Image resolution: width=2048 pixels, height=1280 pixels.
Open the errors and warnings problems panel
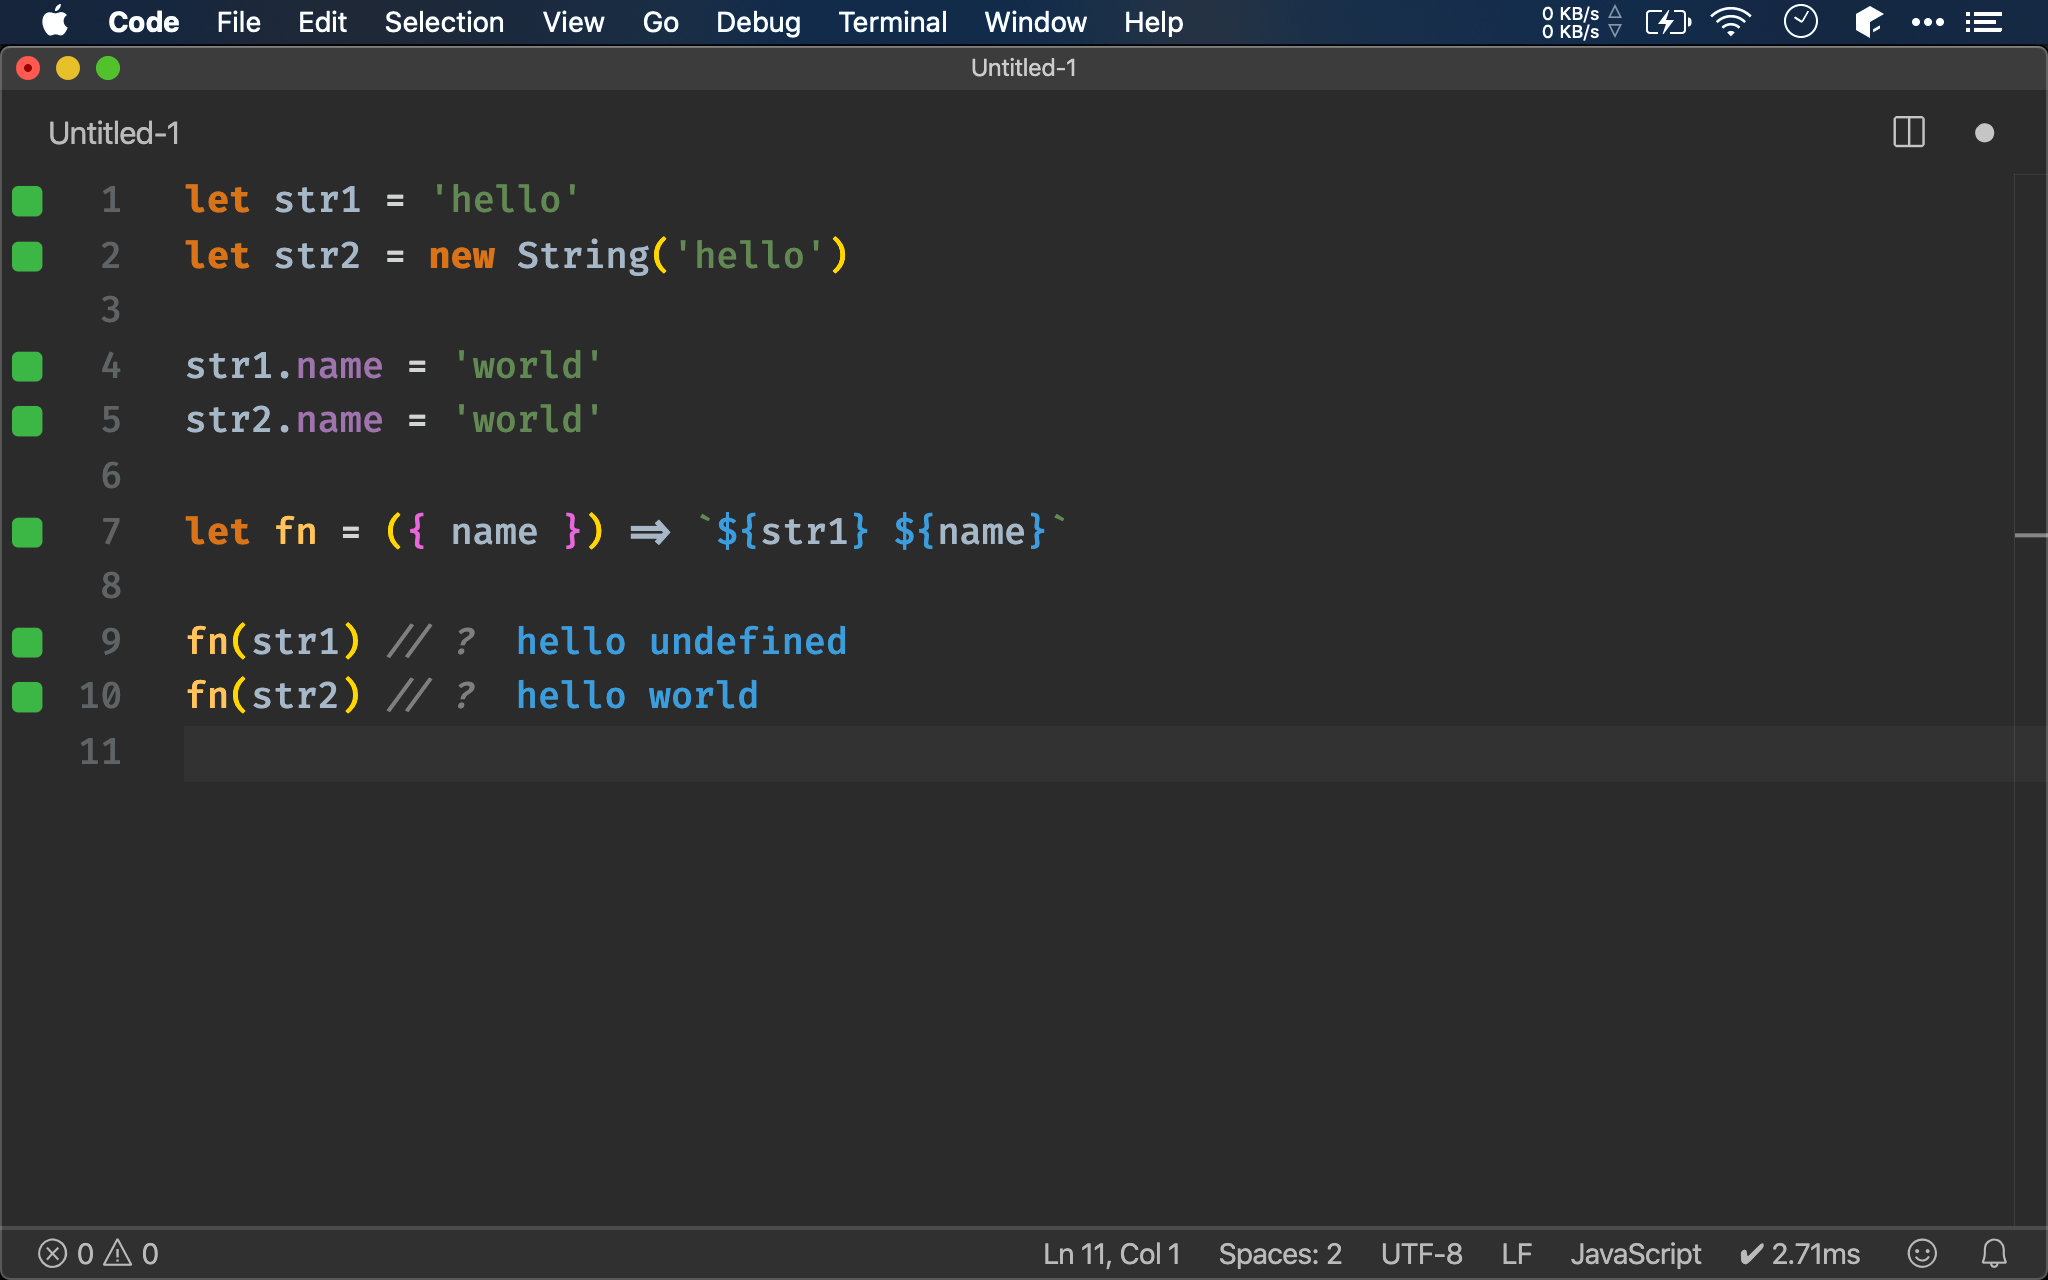tap(98, 1254)
